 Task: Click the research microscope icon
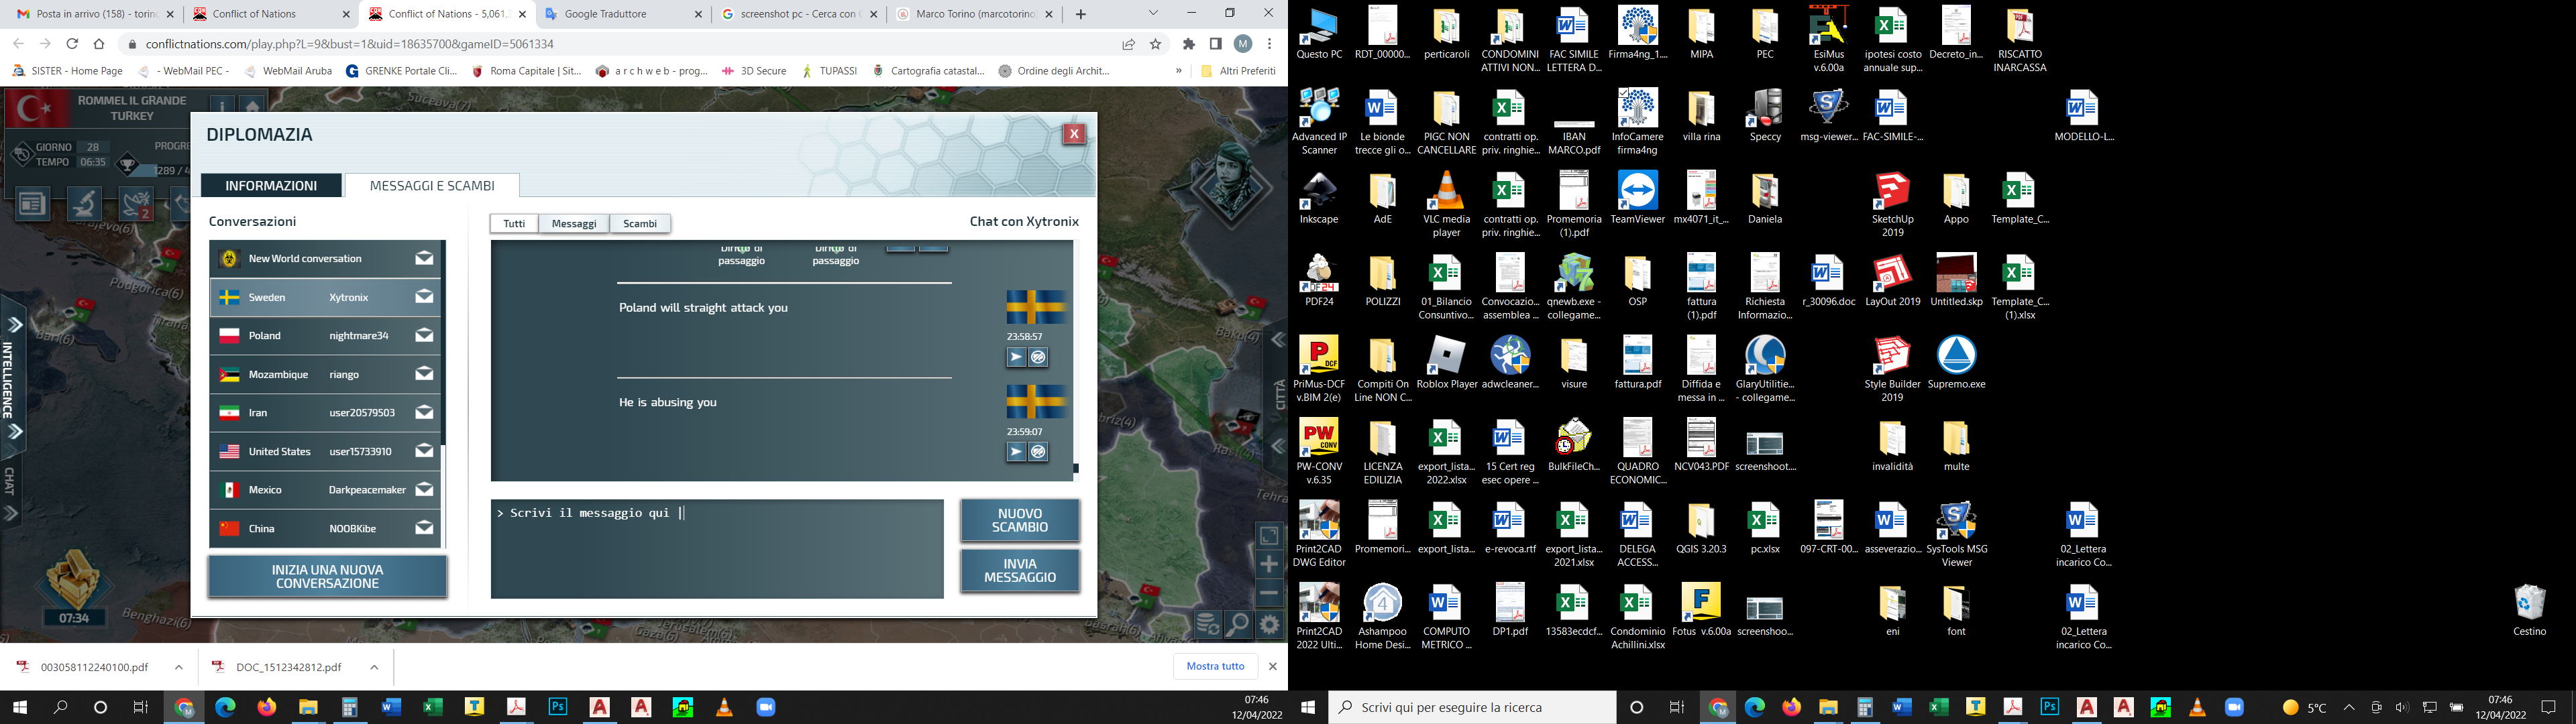click(x=84, y=204)
